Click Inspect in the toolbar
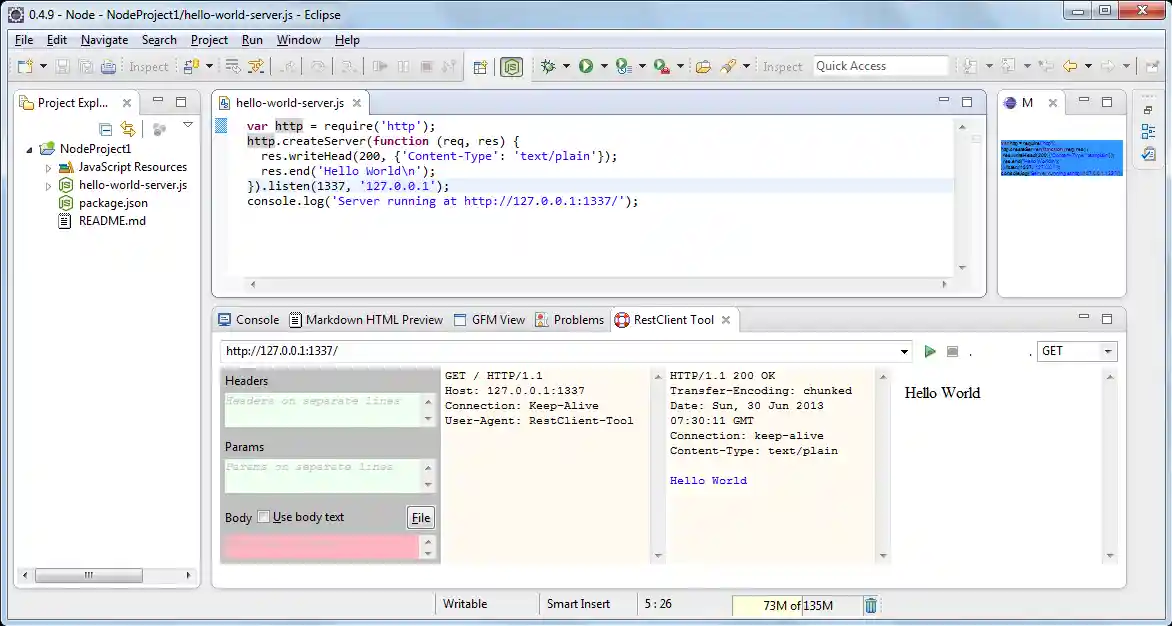1172x626 pixels. 148,66
